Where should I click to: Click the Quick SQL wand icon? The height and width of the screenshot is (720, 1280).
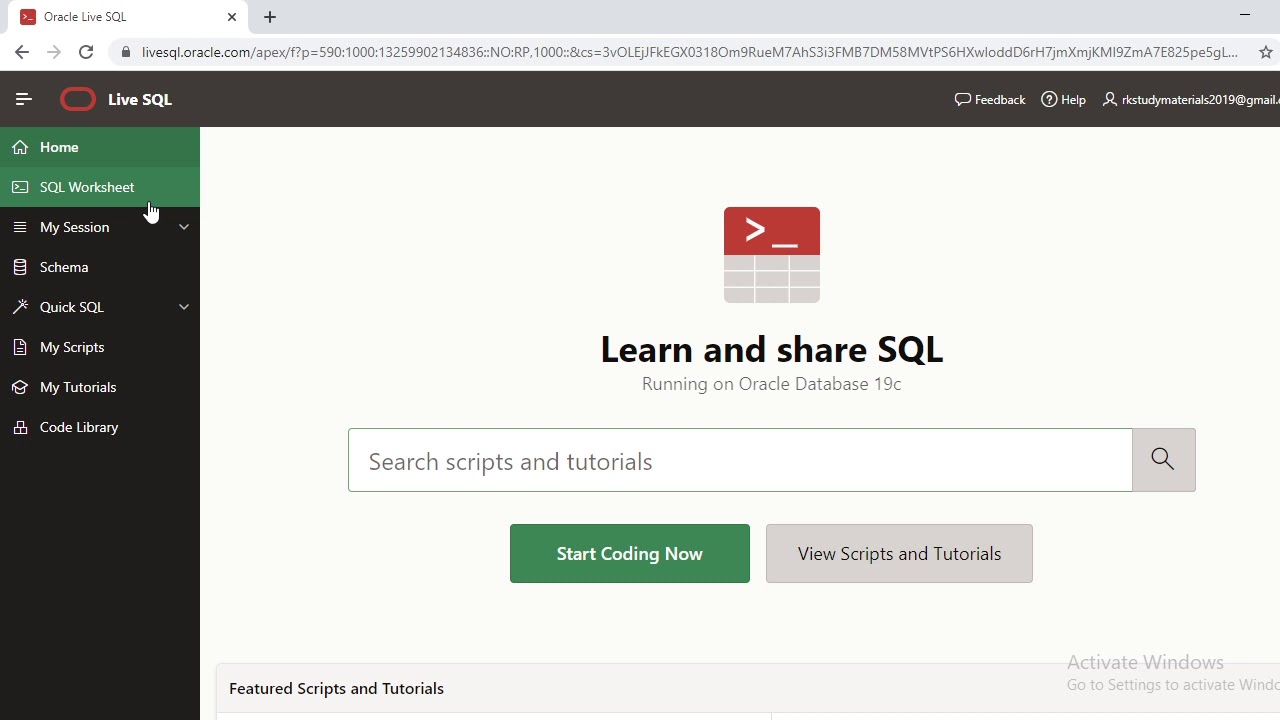click(x=20, y=307)
